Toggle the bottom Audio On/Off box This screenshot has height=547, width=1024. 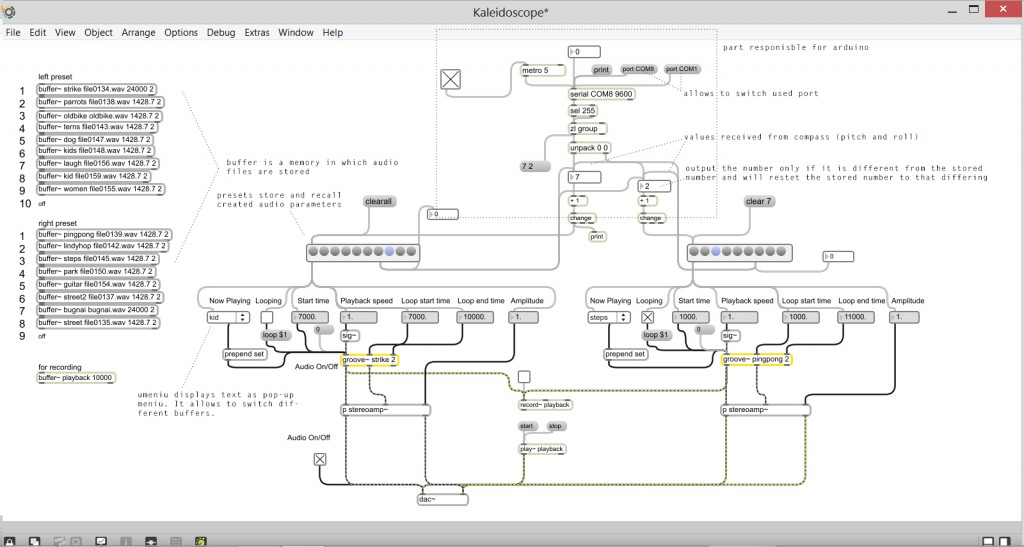pyautogui.click(x=320, y=459)
